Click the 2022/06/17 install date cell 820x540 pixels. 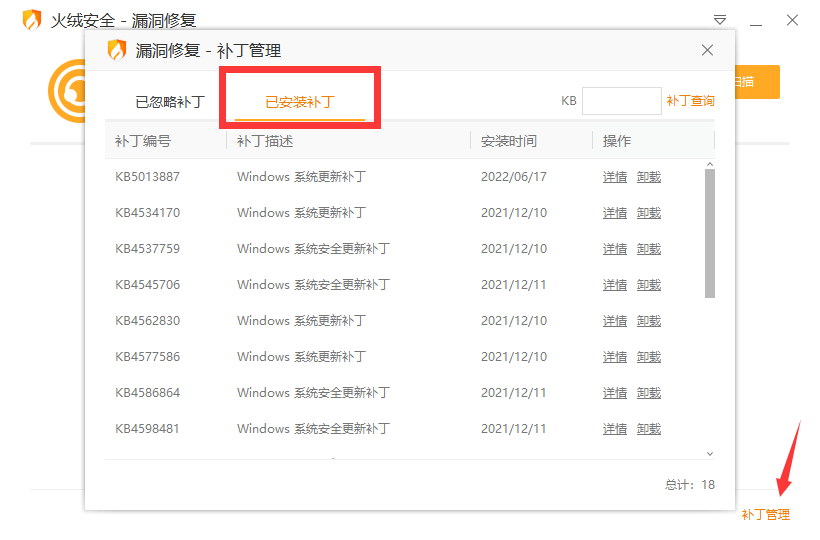[x=514, y=177]
